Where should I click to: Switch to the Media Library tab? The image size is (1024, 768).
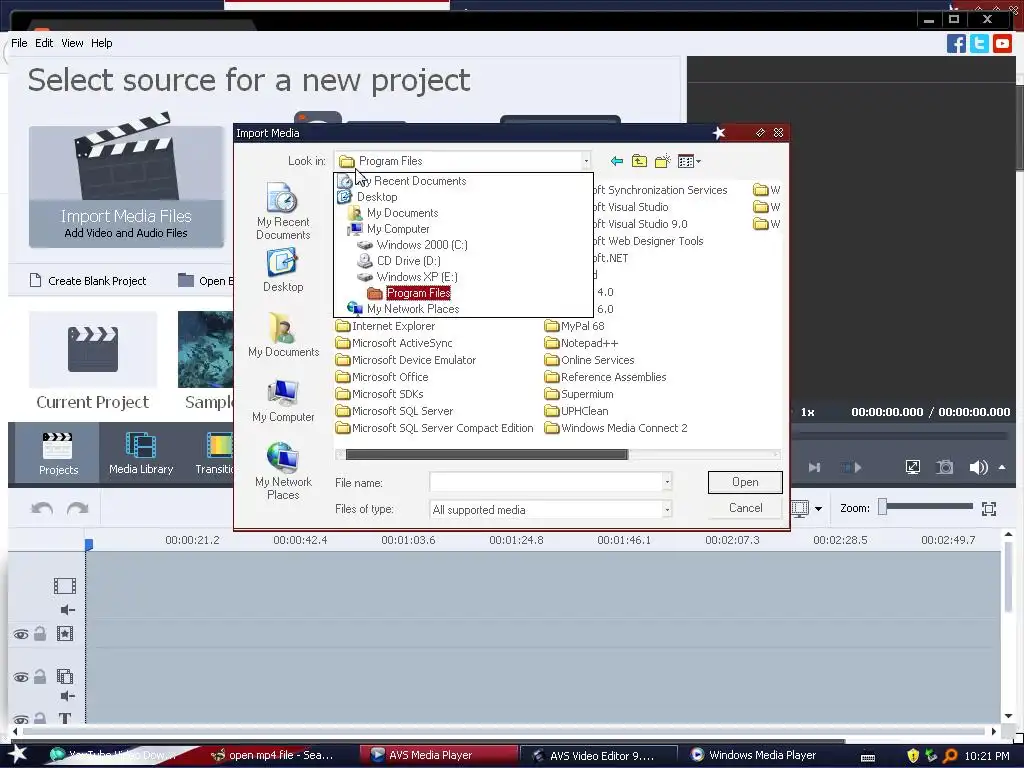(141, 453)
